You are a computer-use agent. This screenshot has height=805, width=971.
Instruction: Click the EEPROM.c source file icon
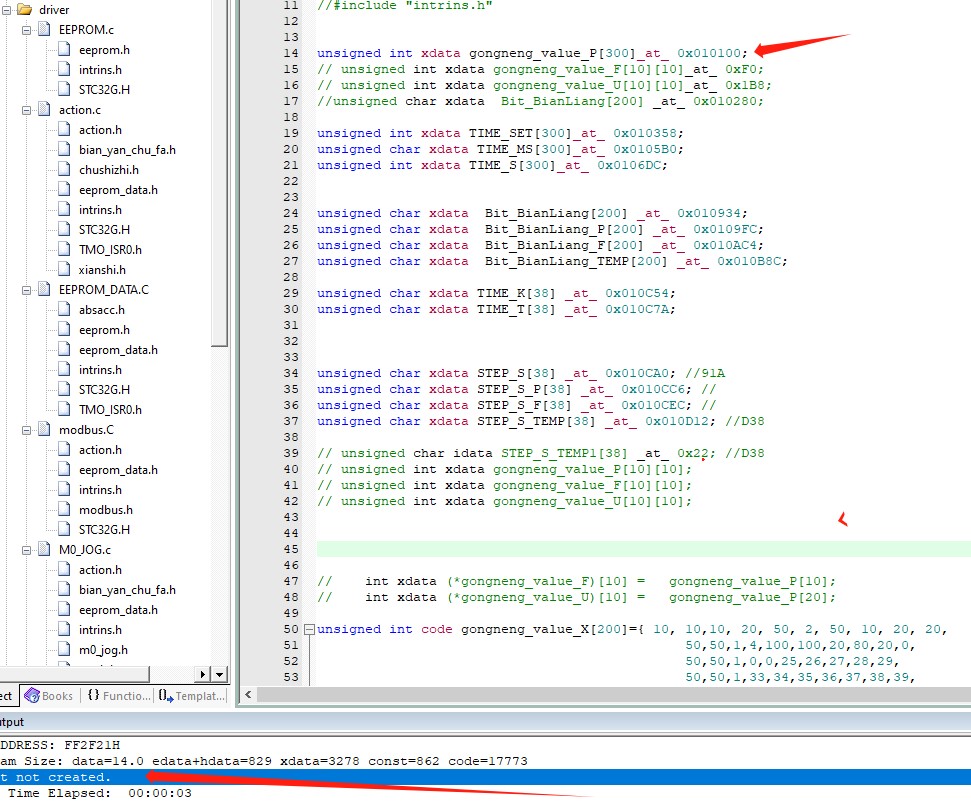[x=44, y=29]
